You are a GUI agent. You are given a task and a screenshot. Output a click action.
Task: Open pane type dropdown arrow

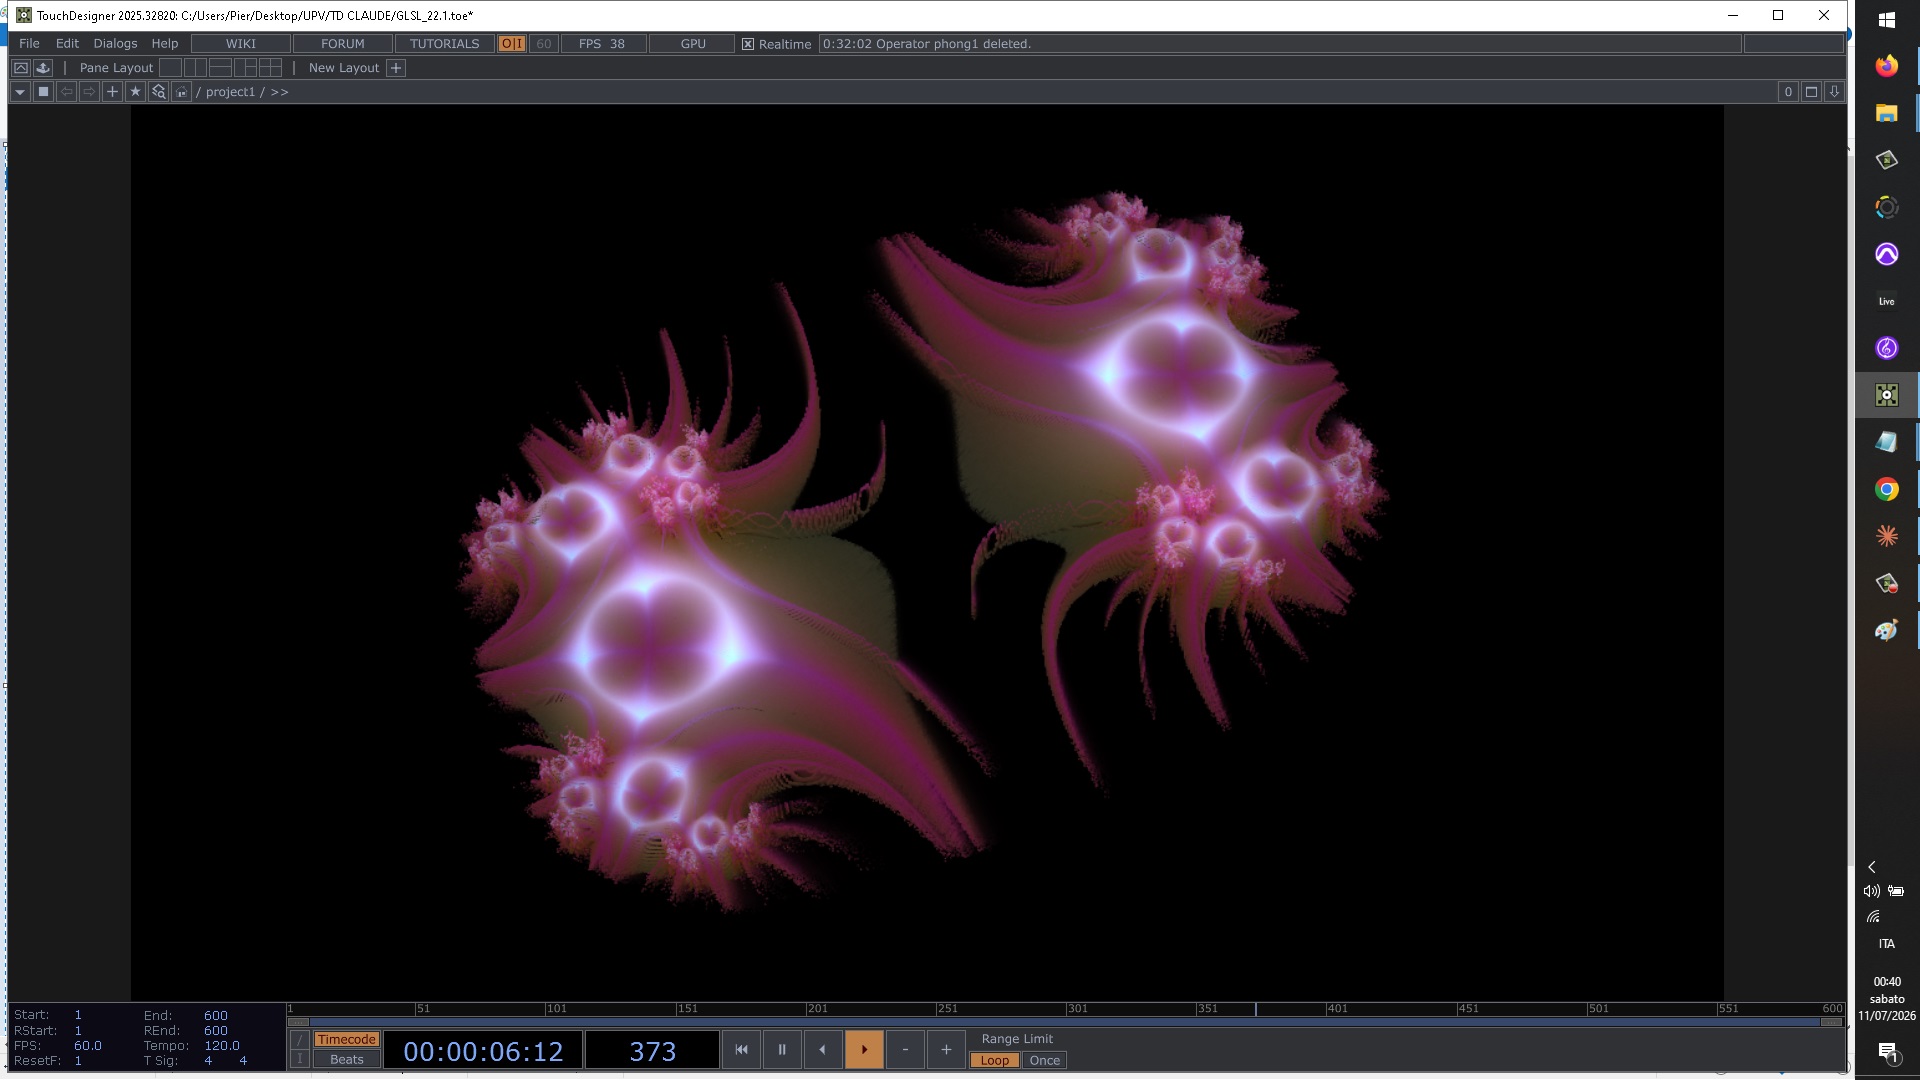(x=20, y=92)
